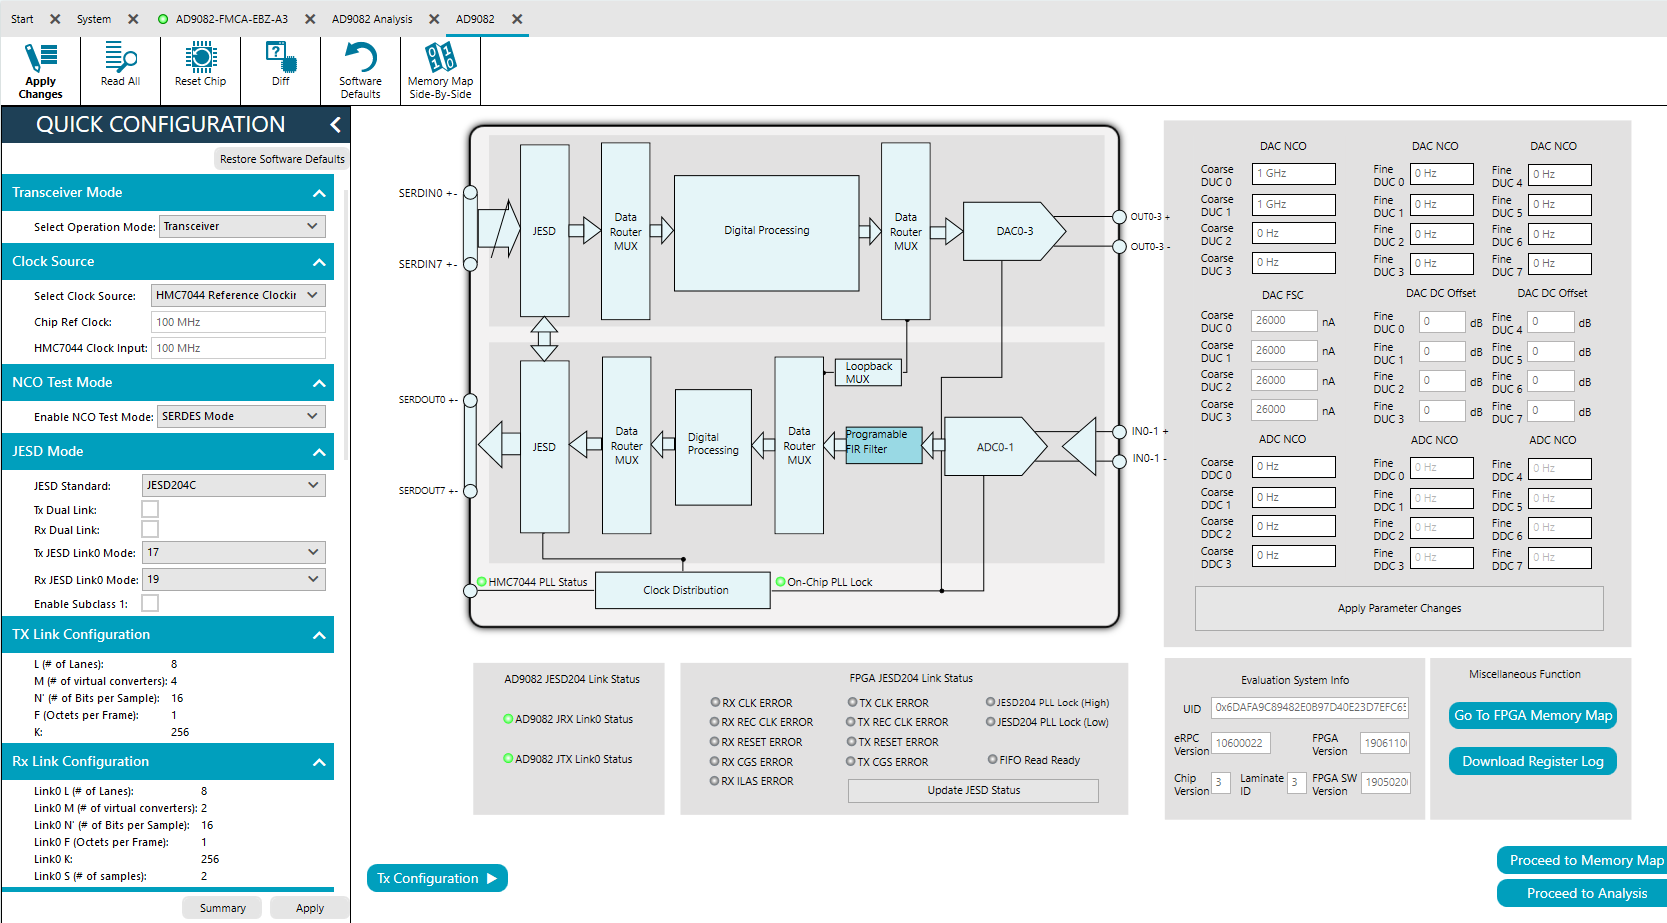Screen dimensions: 1667x923
Task: Switch to the AD9082-FMCA-EBZ-A3 tab
Action: pos(232,19)
